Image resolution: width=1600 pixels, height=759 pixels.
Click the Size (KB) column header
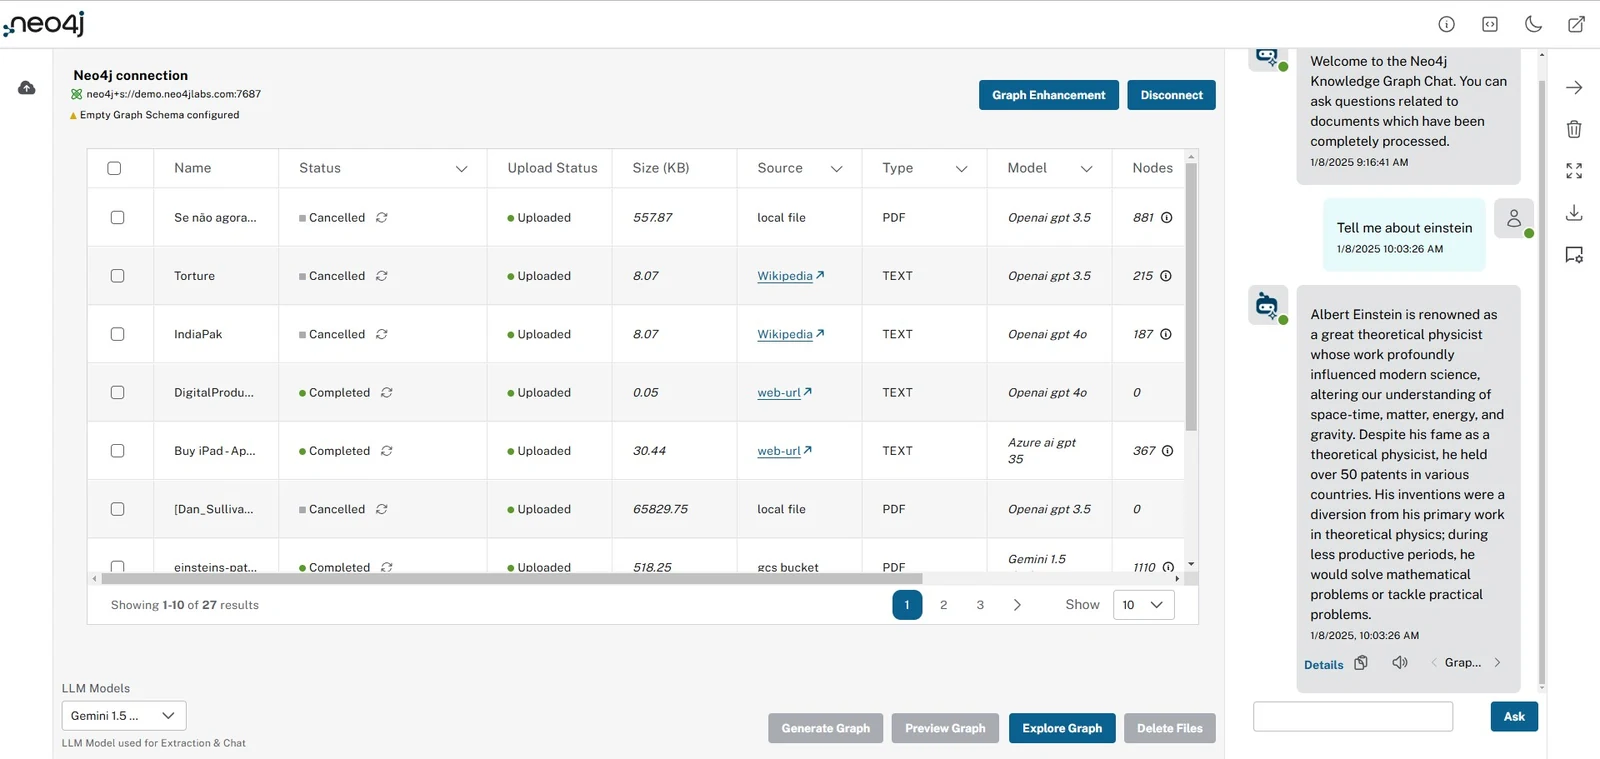(x=660, y=168)
